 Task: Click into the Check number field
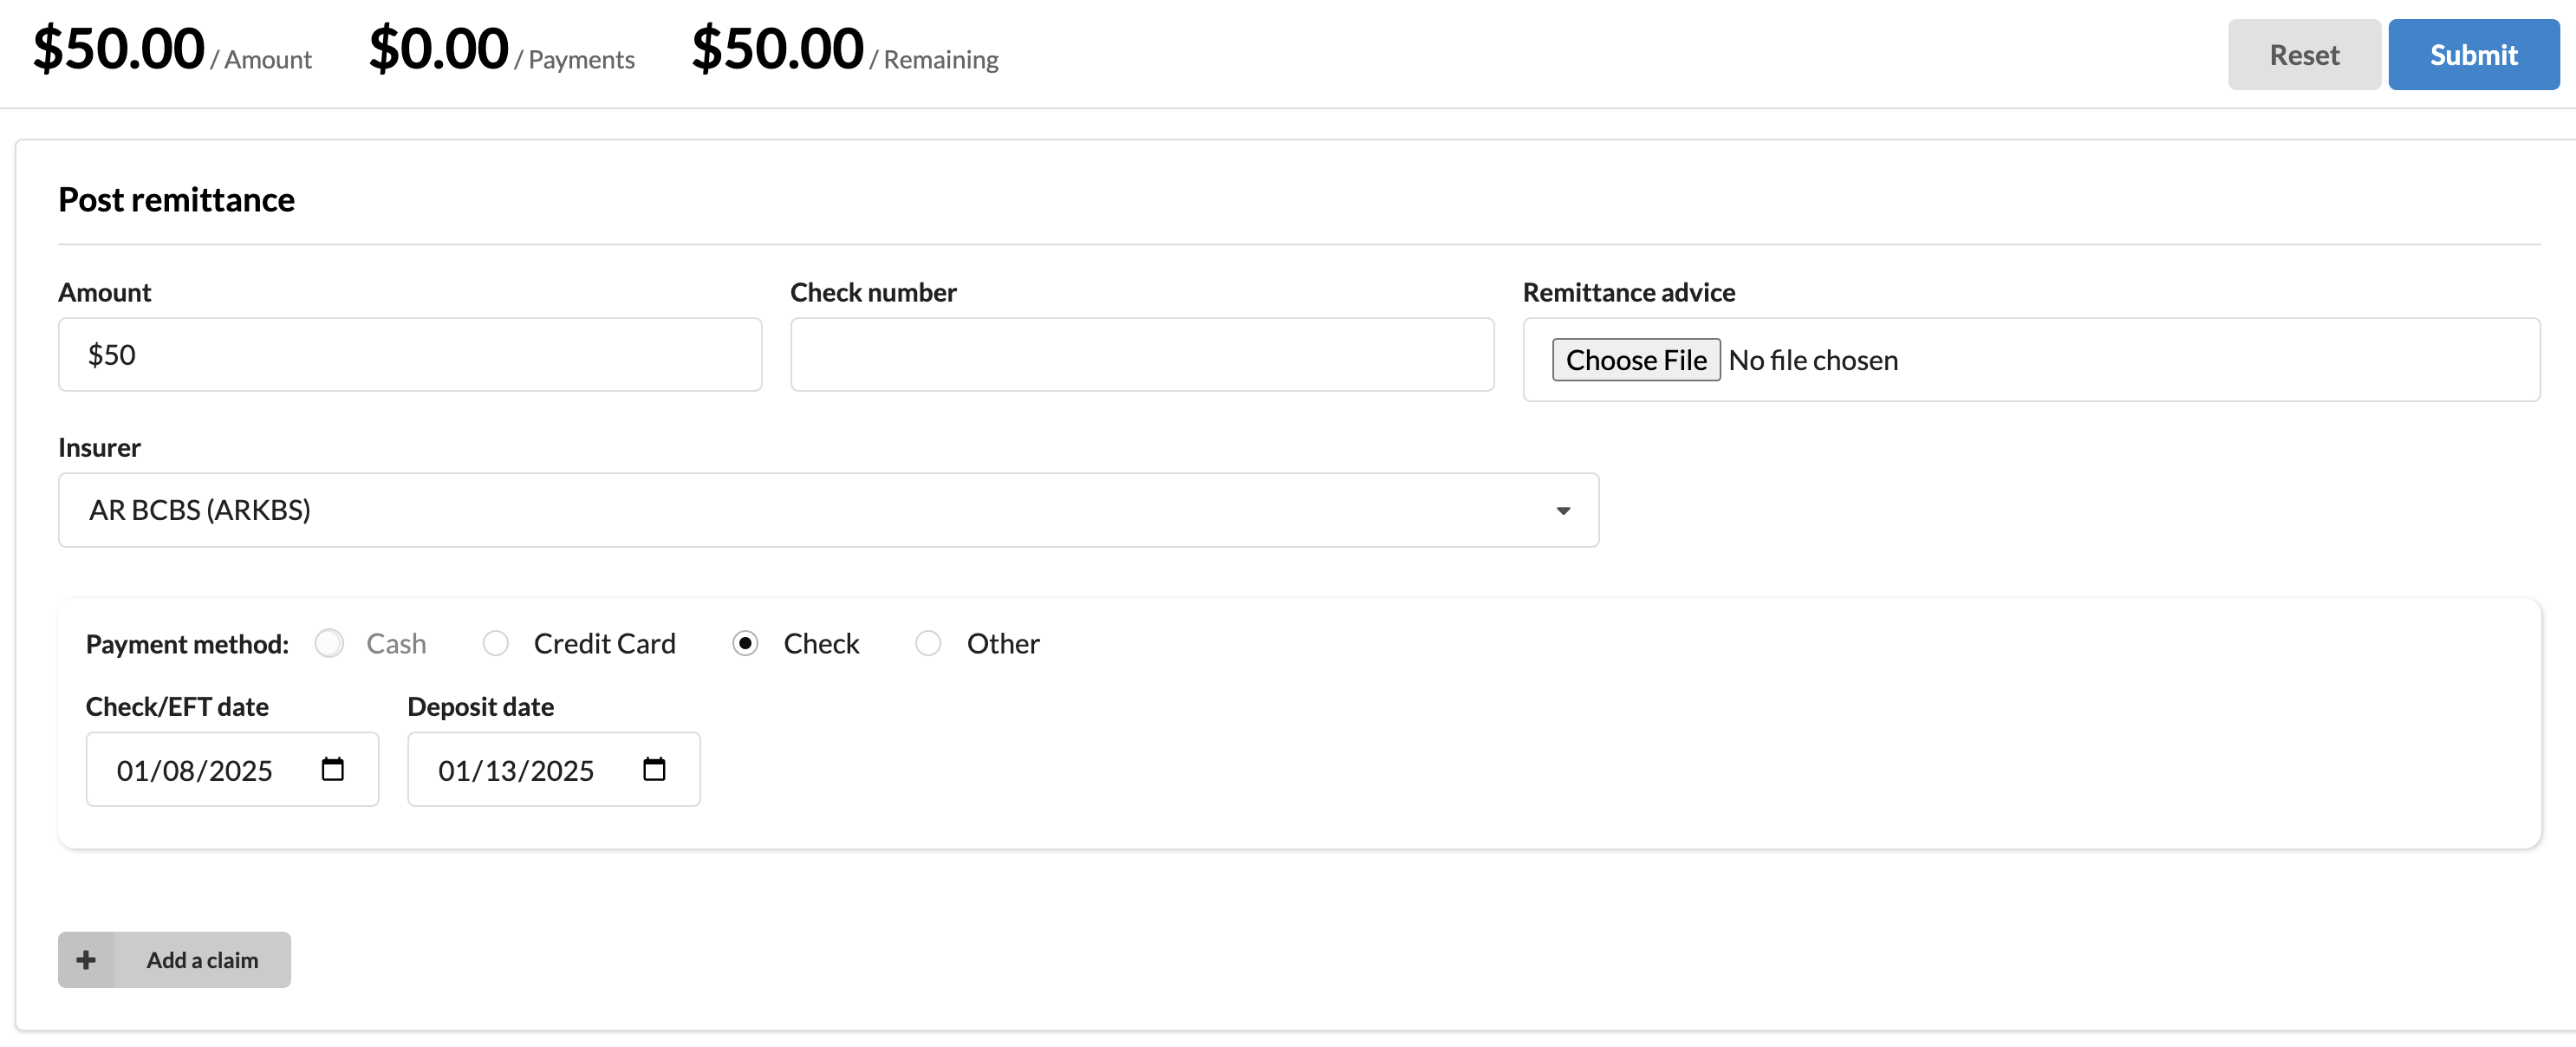tap(1142, 355)
